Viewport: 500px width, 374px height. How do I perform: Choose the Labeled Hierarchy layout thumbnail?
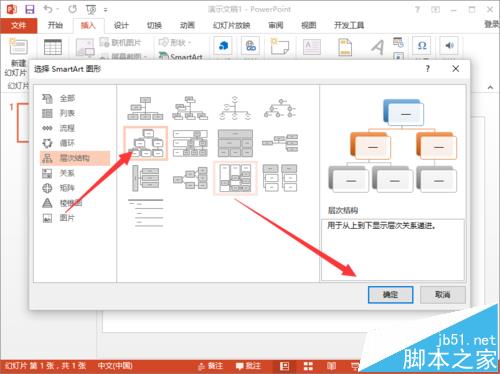[x=190, y=144]
